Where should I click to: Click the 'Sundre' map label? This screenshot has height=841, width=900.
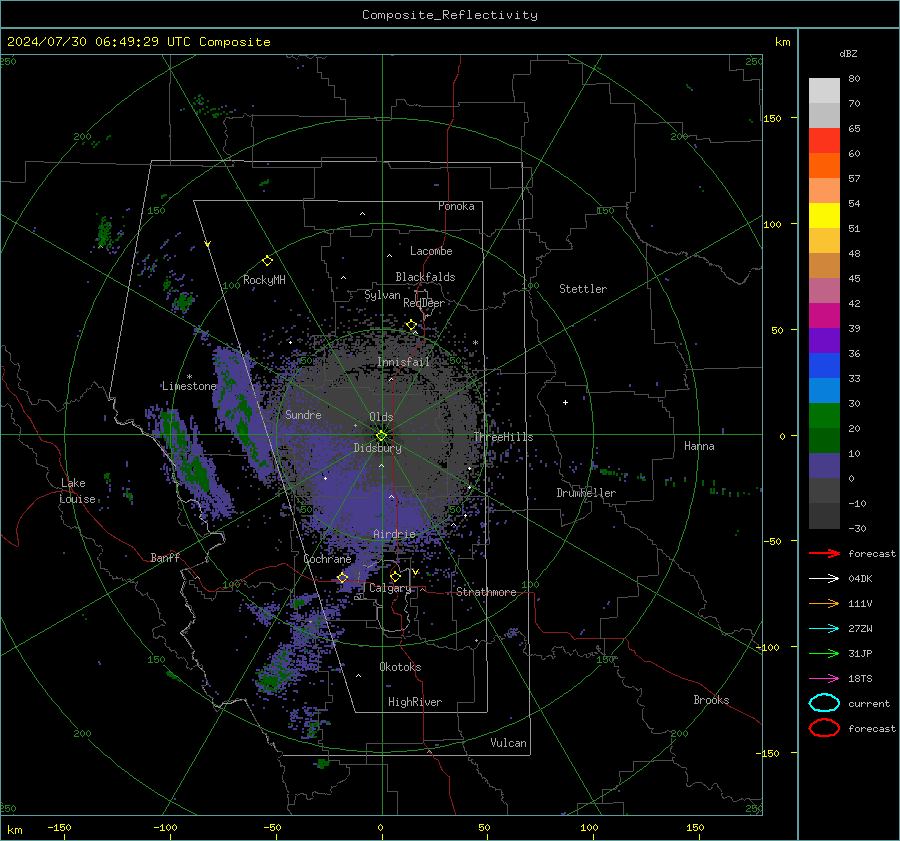303,414
